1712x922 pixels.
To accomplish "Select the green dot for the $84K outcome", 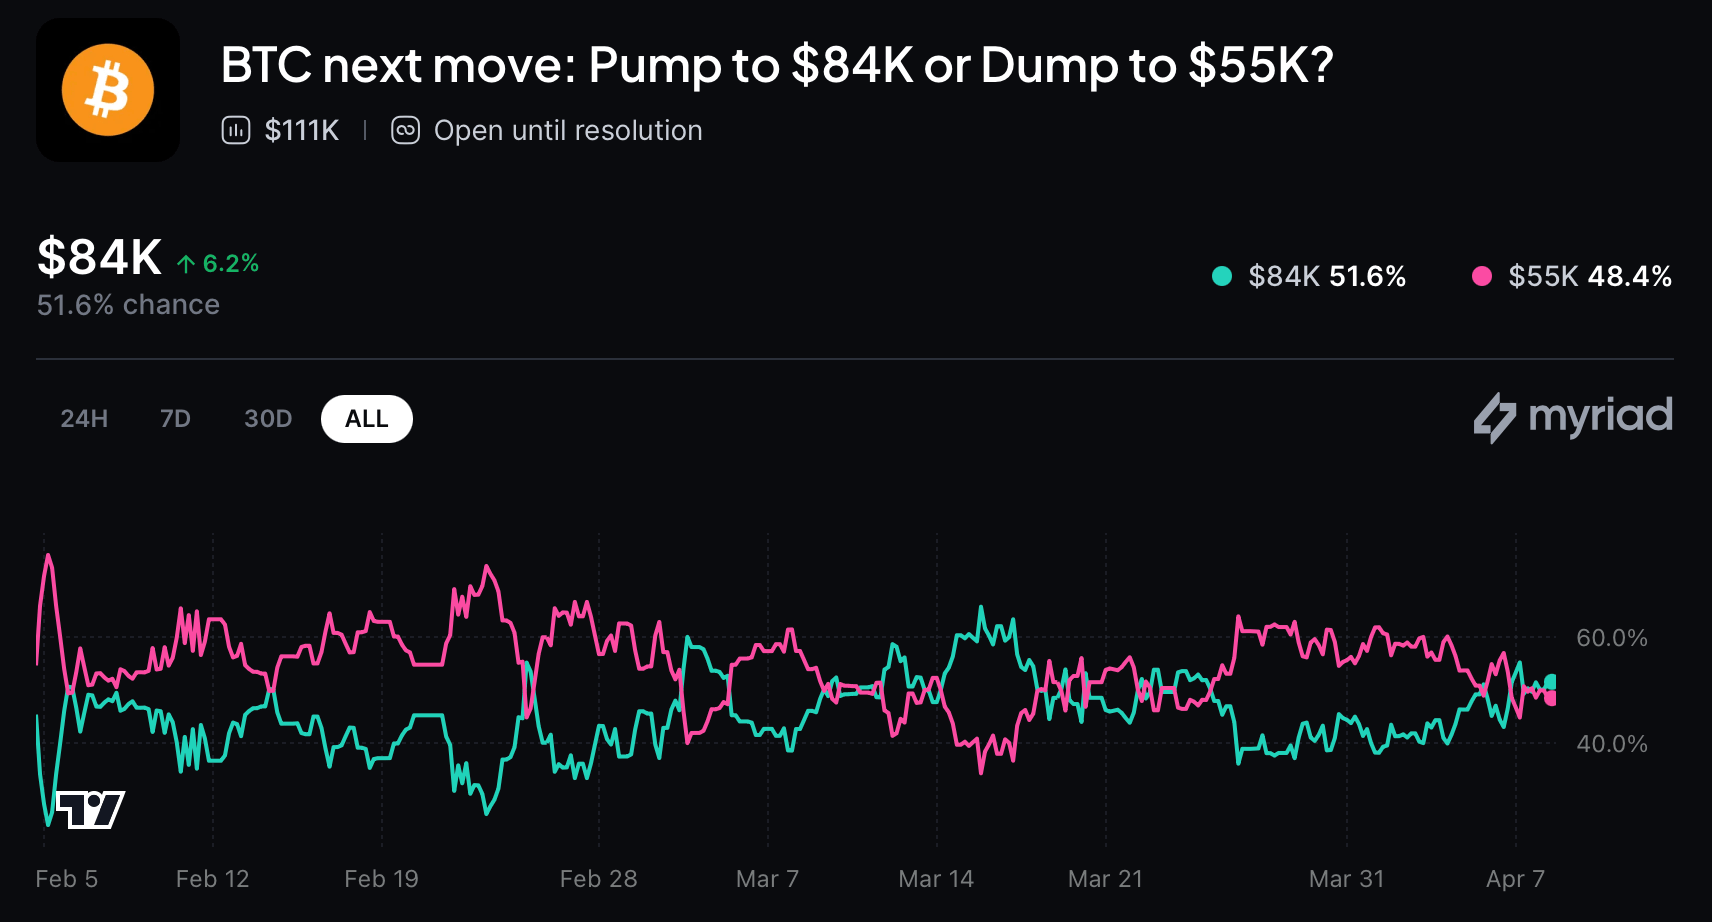I will pos(1220,276).
